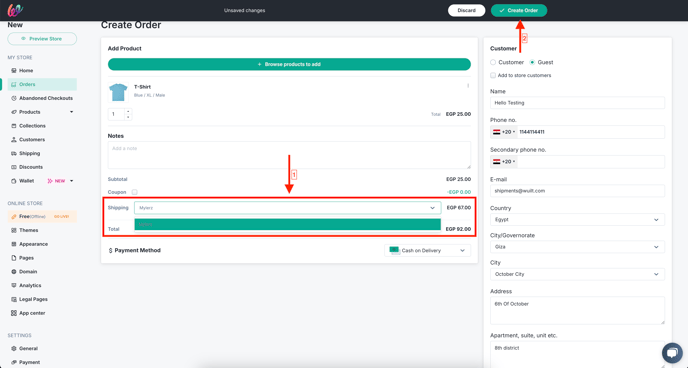
Task: Open the City dropdown
Action: pos(577,274)
